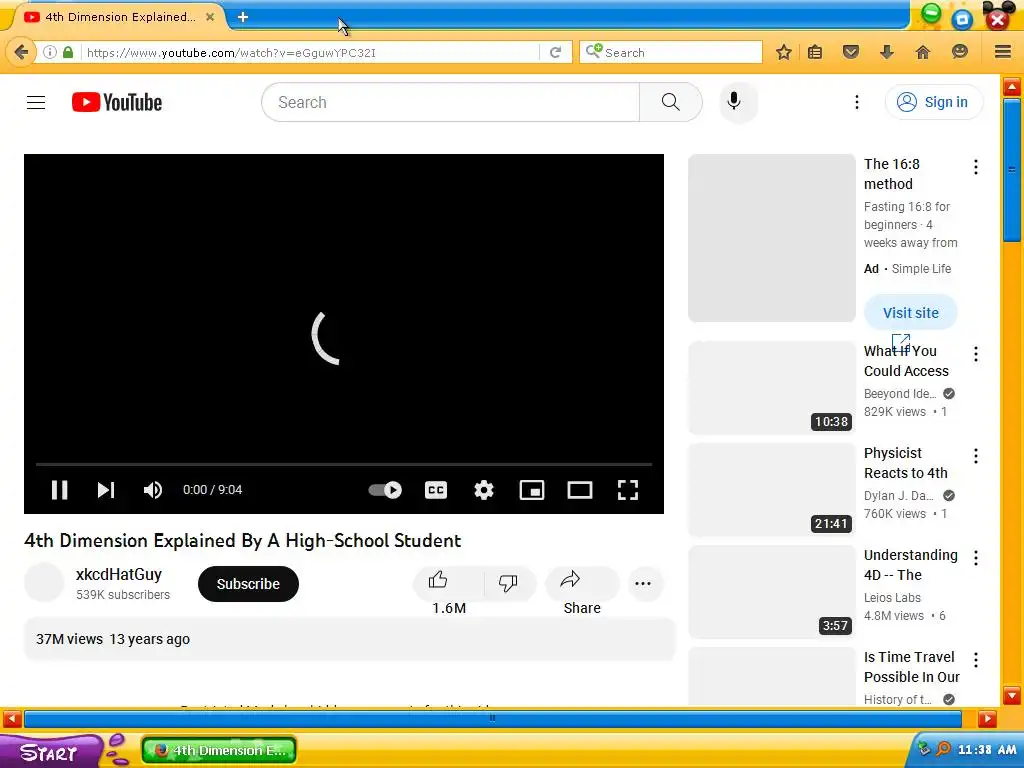Click the smiley face toolbar icon
The image size is (1024, 768).
coord(959,52)
